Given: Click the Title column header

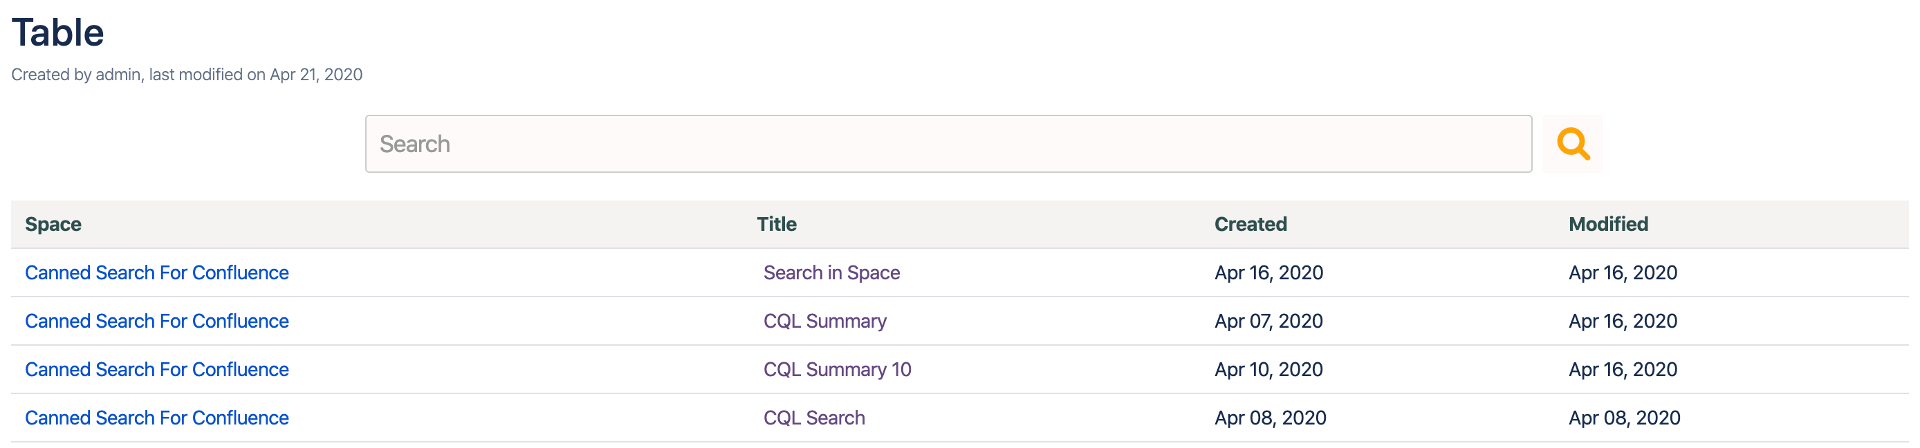Looking at the screenshot, I should (776, 225).
